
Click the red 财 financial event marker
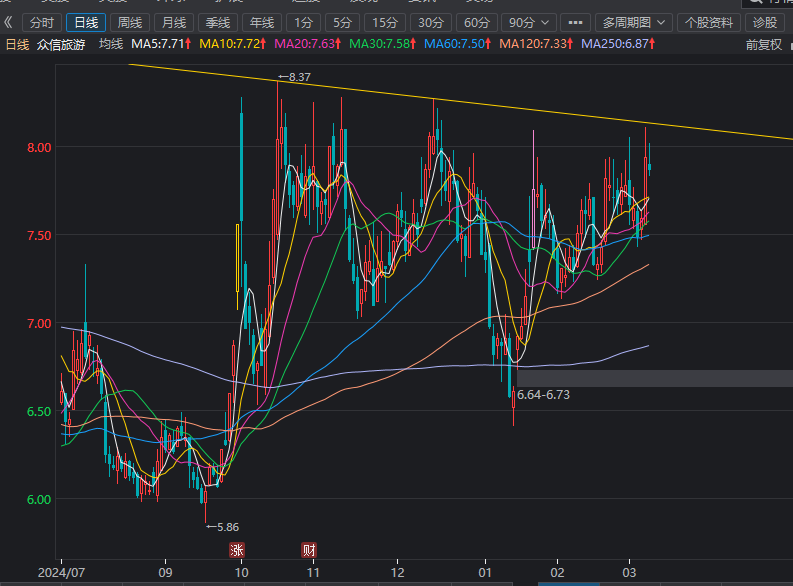coord(309,550)
